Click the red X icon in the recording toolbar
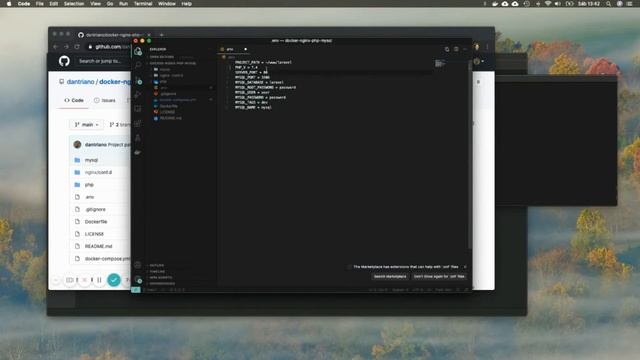The image size is (640, 360). coord(84,280)
